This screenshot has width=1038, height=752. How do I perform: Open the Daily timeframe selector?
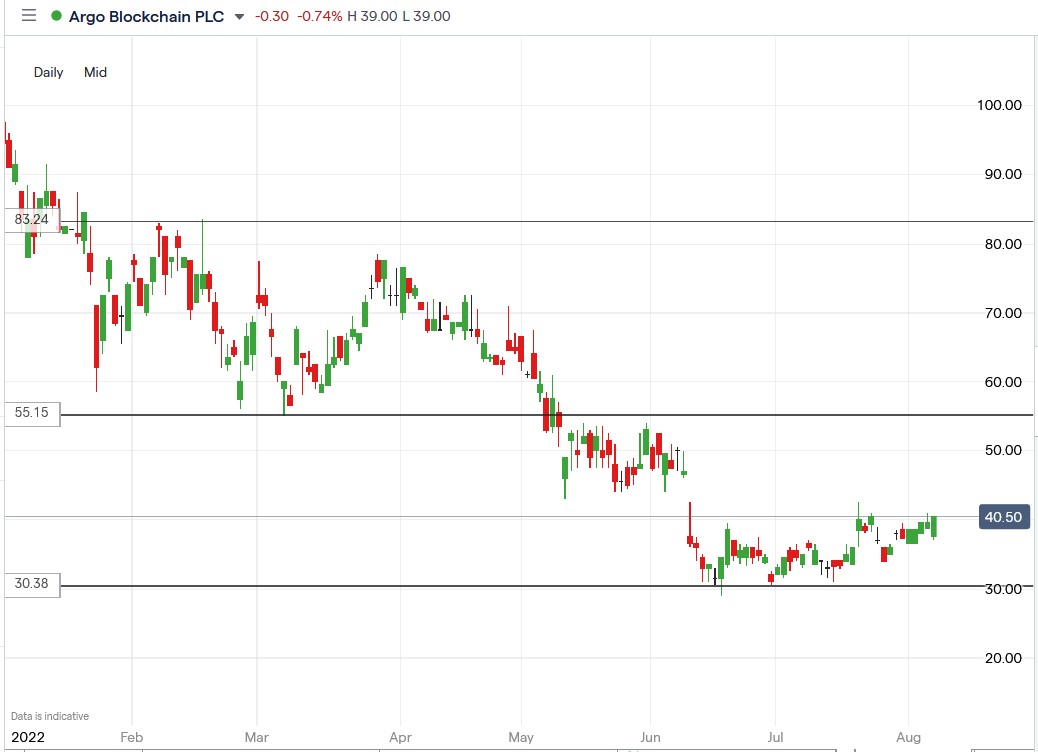click(x=48, y=72)
